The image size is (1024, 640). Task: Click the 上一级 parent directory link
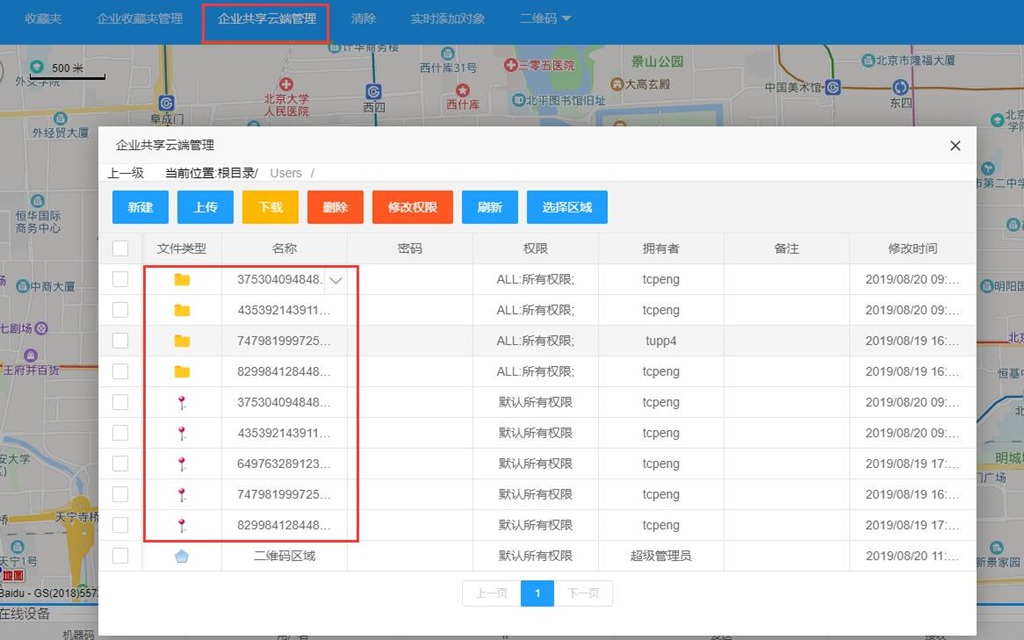pos(126,173)
